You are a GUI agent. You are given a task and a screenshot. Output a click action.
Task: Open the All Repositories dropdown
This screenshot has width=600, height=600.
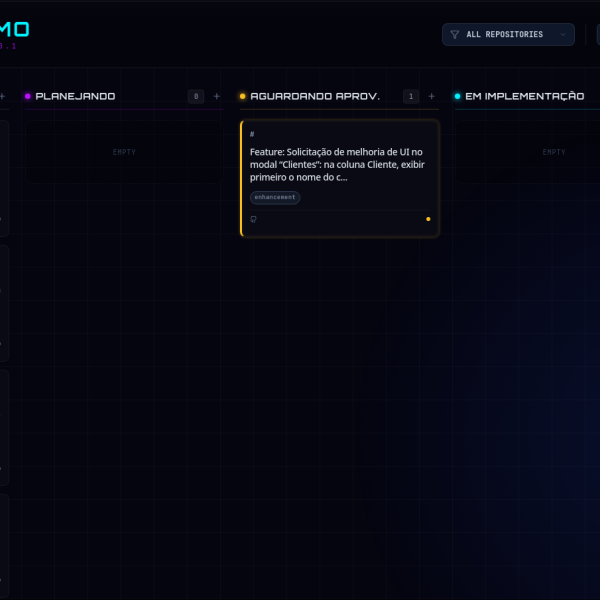[508, 35]
